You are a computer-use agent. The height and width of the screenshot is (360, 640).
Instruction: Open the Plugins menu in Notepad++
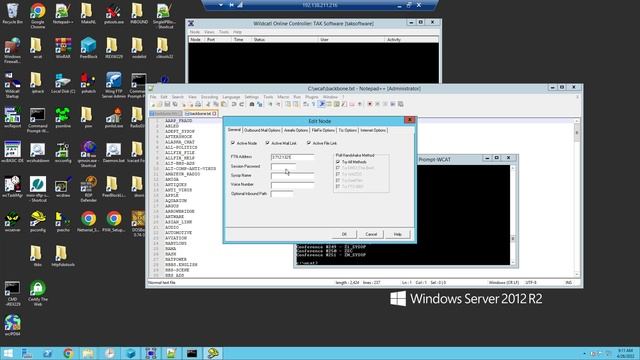[x=311, y=97]
